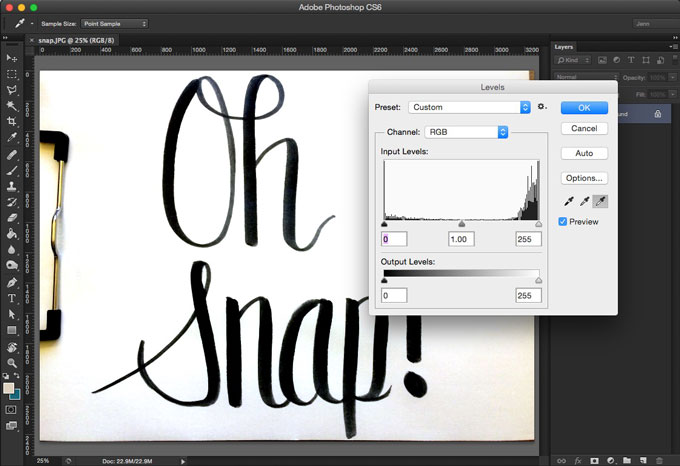Select the Polygonal Lasso tool
Viewport: 680px width, 466px height.
(x=12, y=90)
